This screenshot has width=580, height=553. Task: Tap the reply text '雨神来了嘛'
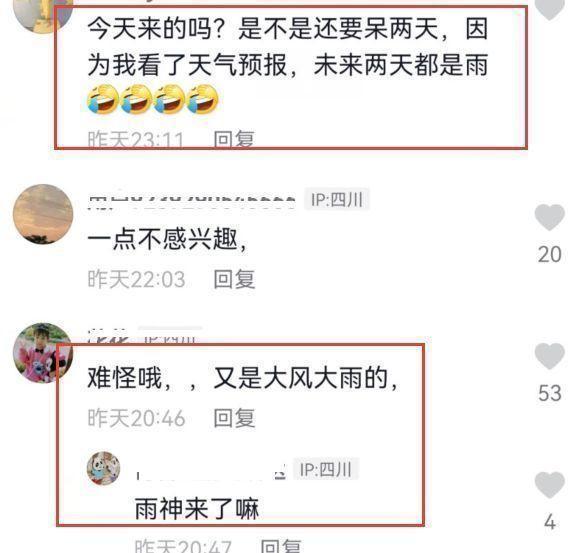click(196, 508)
